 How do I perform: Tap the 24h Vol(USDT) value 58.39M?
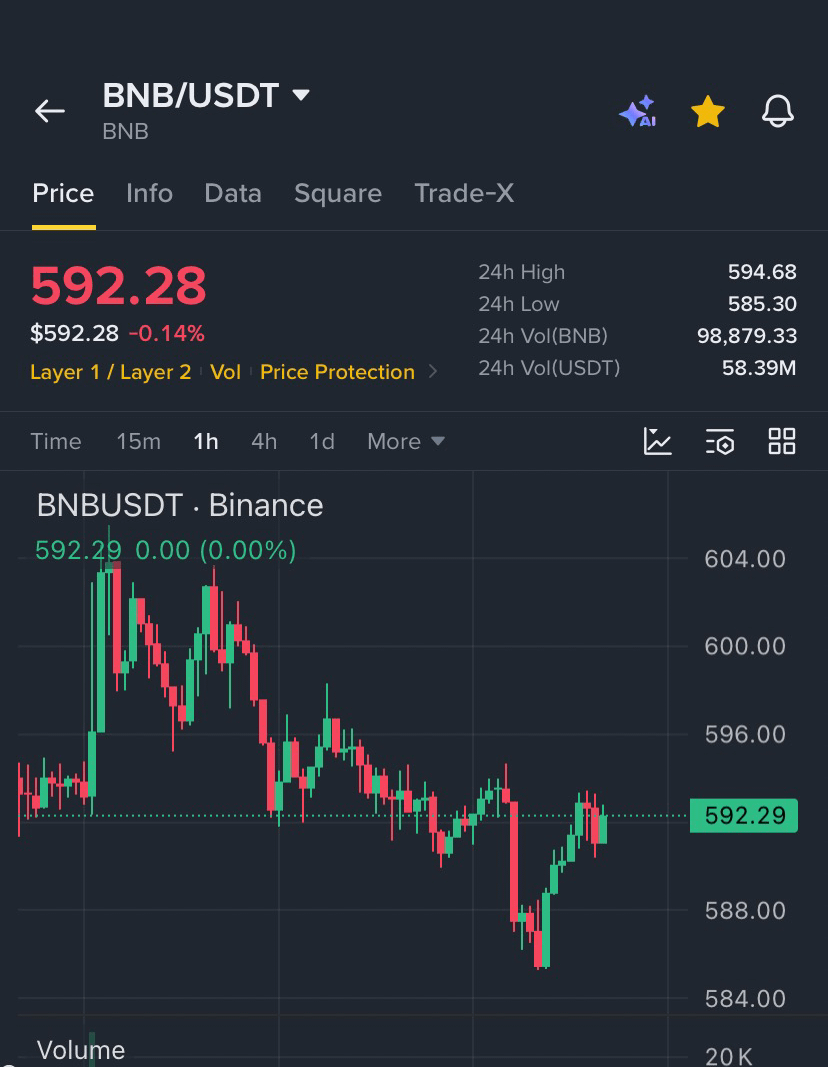point(759,368)
